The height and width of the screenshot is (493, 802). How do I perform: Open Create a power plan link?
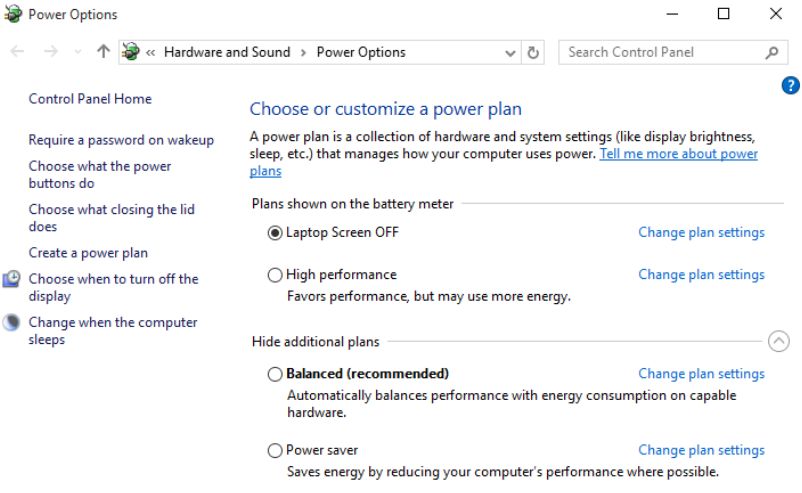click(88, 253)
